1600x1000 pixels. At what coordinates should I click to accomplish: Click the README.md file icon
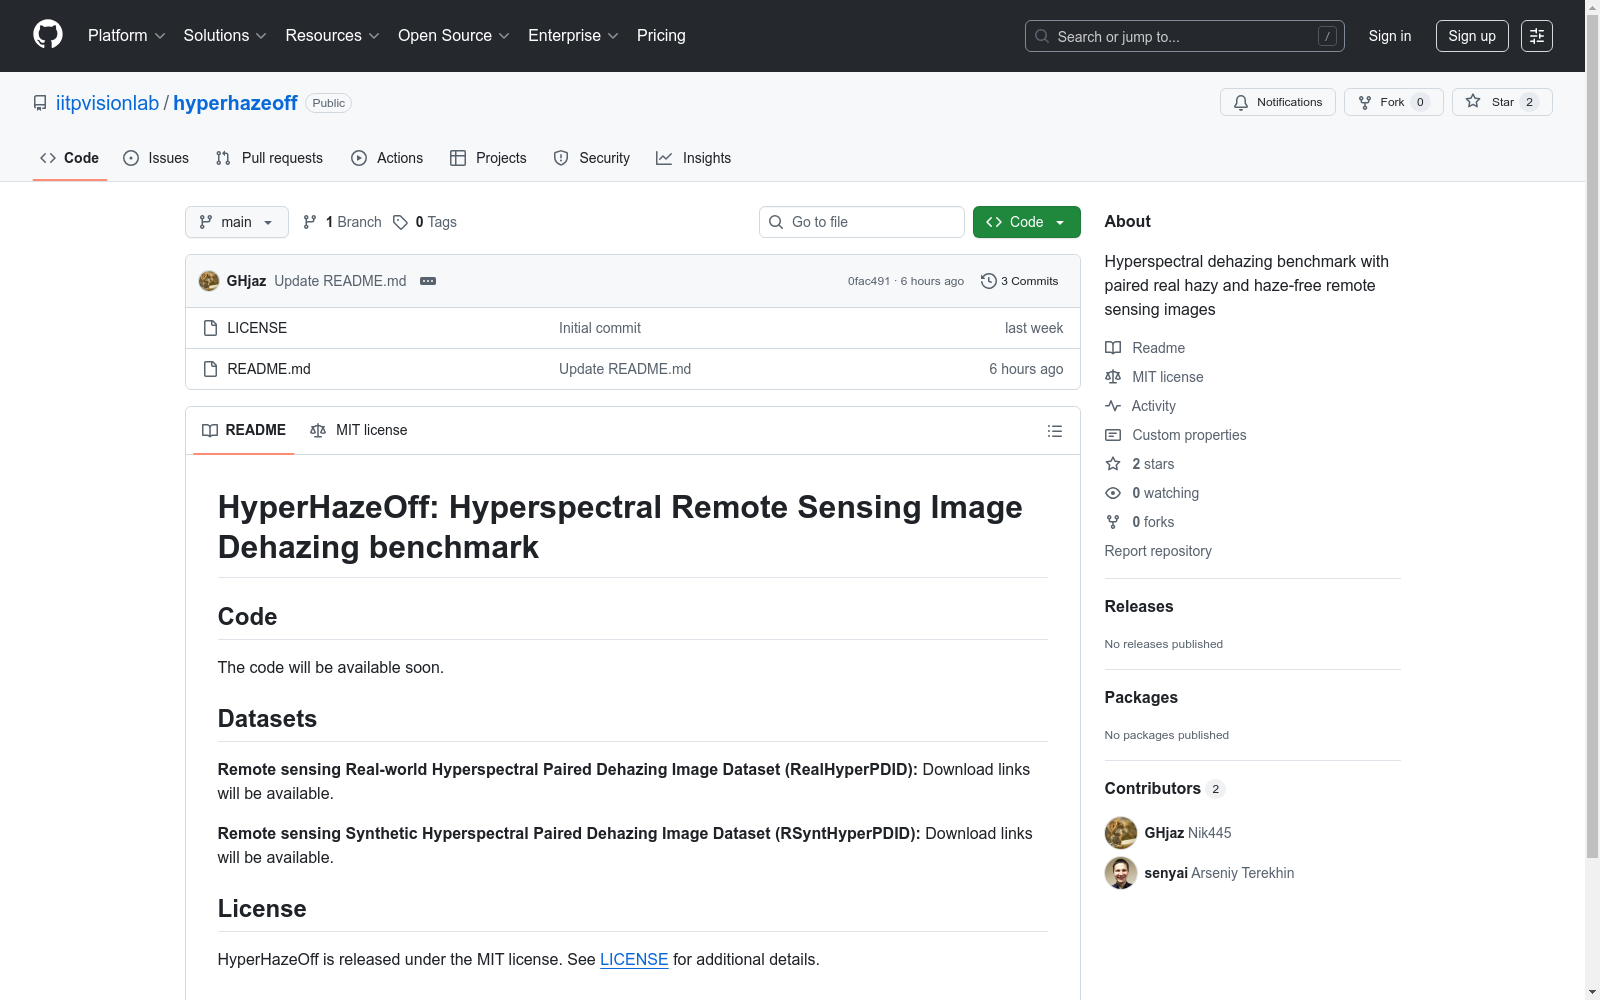[210, 369]
